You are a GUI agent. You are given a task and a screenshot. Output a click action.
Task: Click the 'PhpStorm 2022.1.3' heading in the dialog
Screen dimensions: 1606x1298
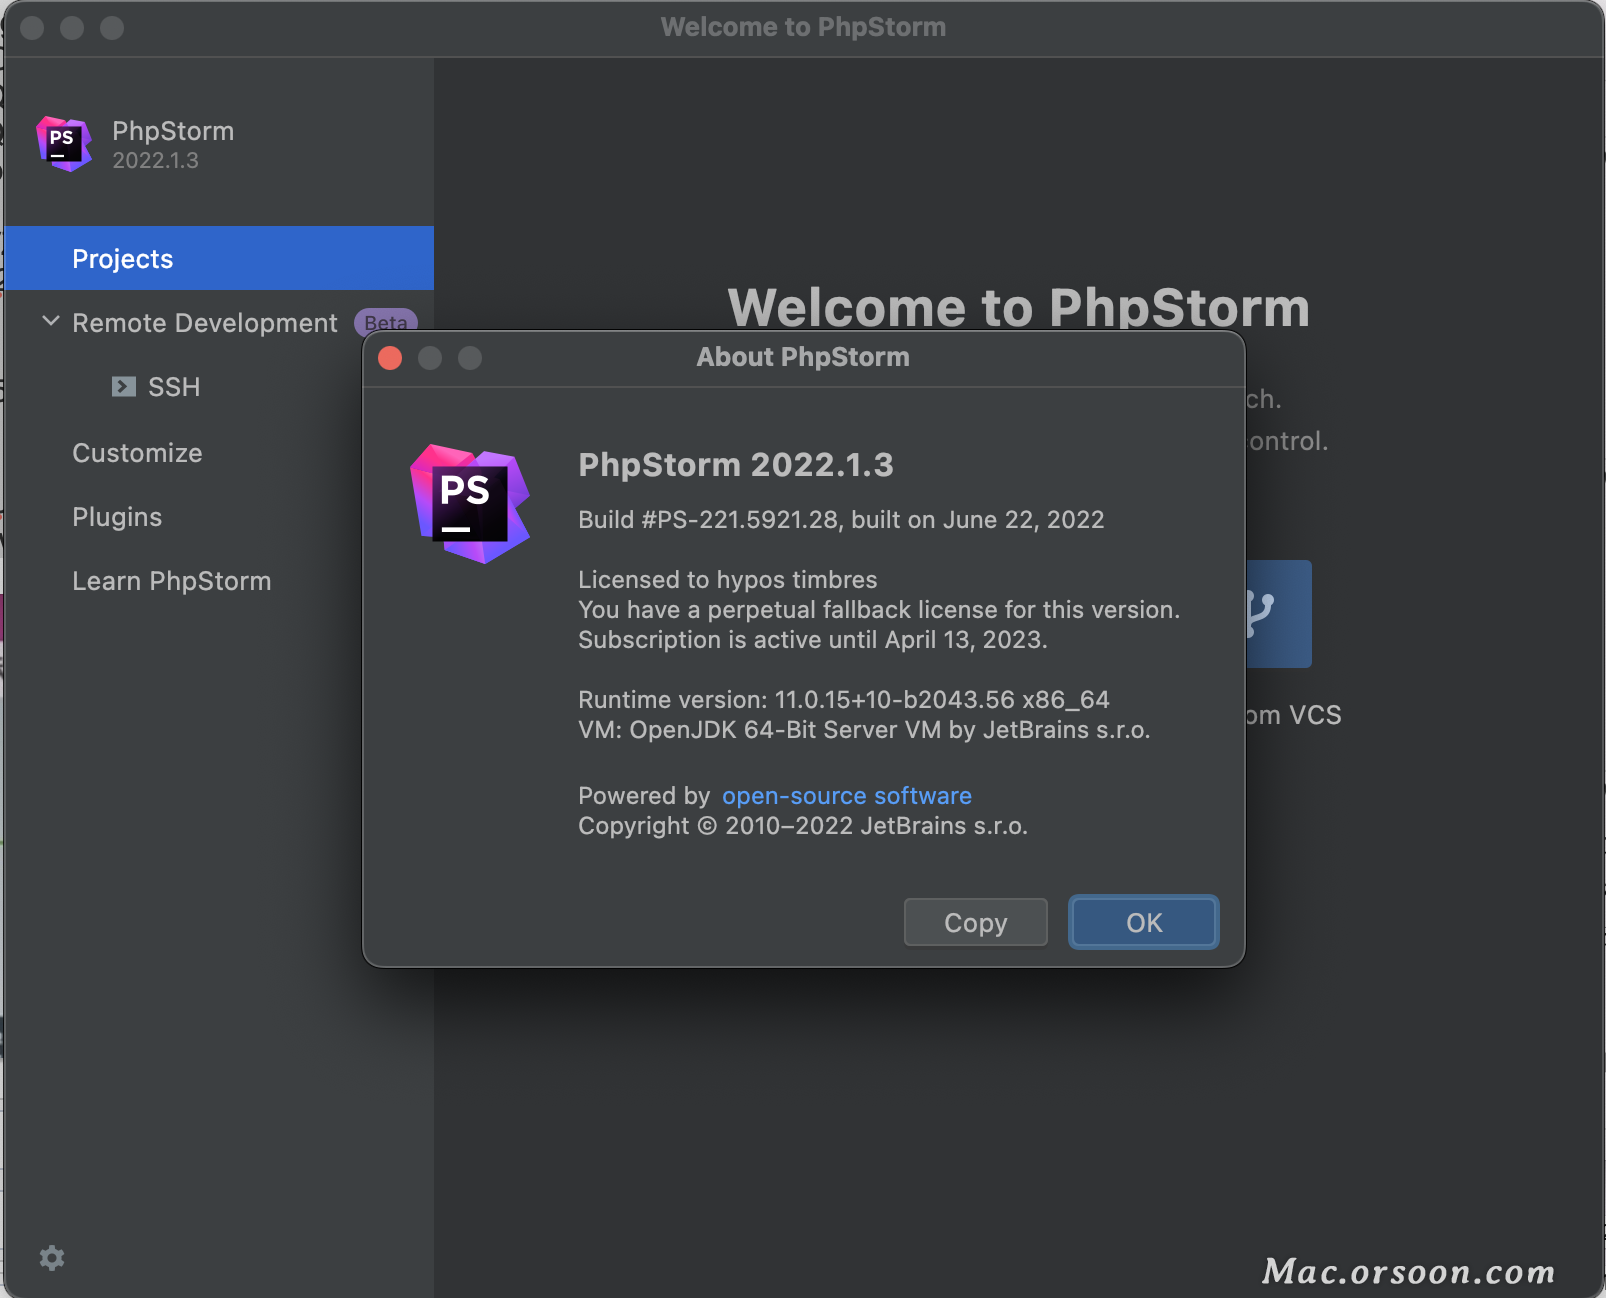(x=736, y=465)
